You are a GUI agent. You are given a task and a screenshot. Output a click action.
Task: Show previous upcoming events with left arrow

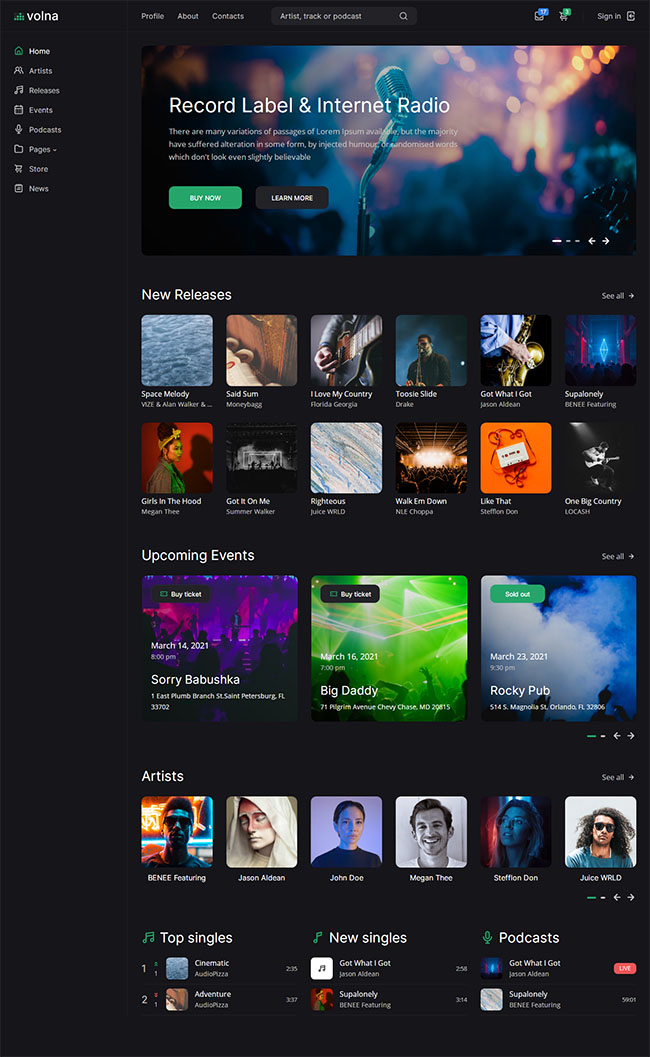point(617,736)
